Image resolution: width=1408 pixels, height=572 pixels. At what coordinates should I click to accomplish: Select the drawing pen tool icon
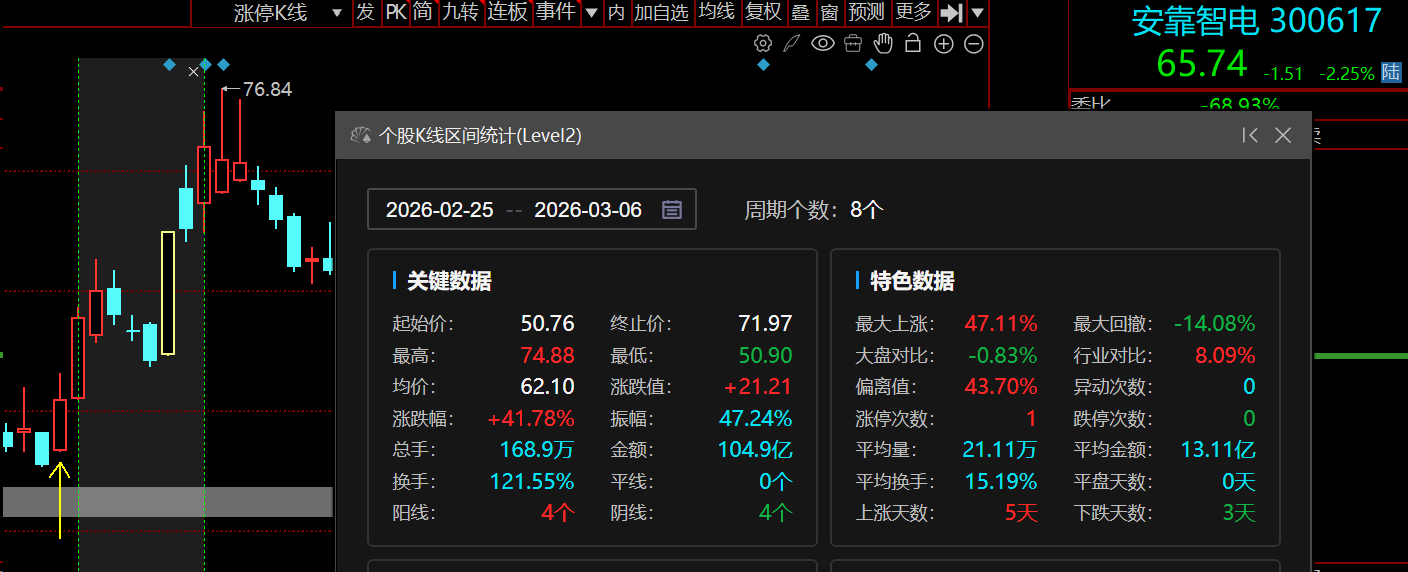coord(792,43)
